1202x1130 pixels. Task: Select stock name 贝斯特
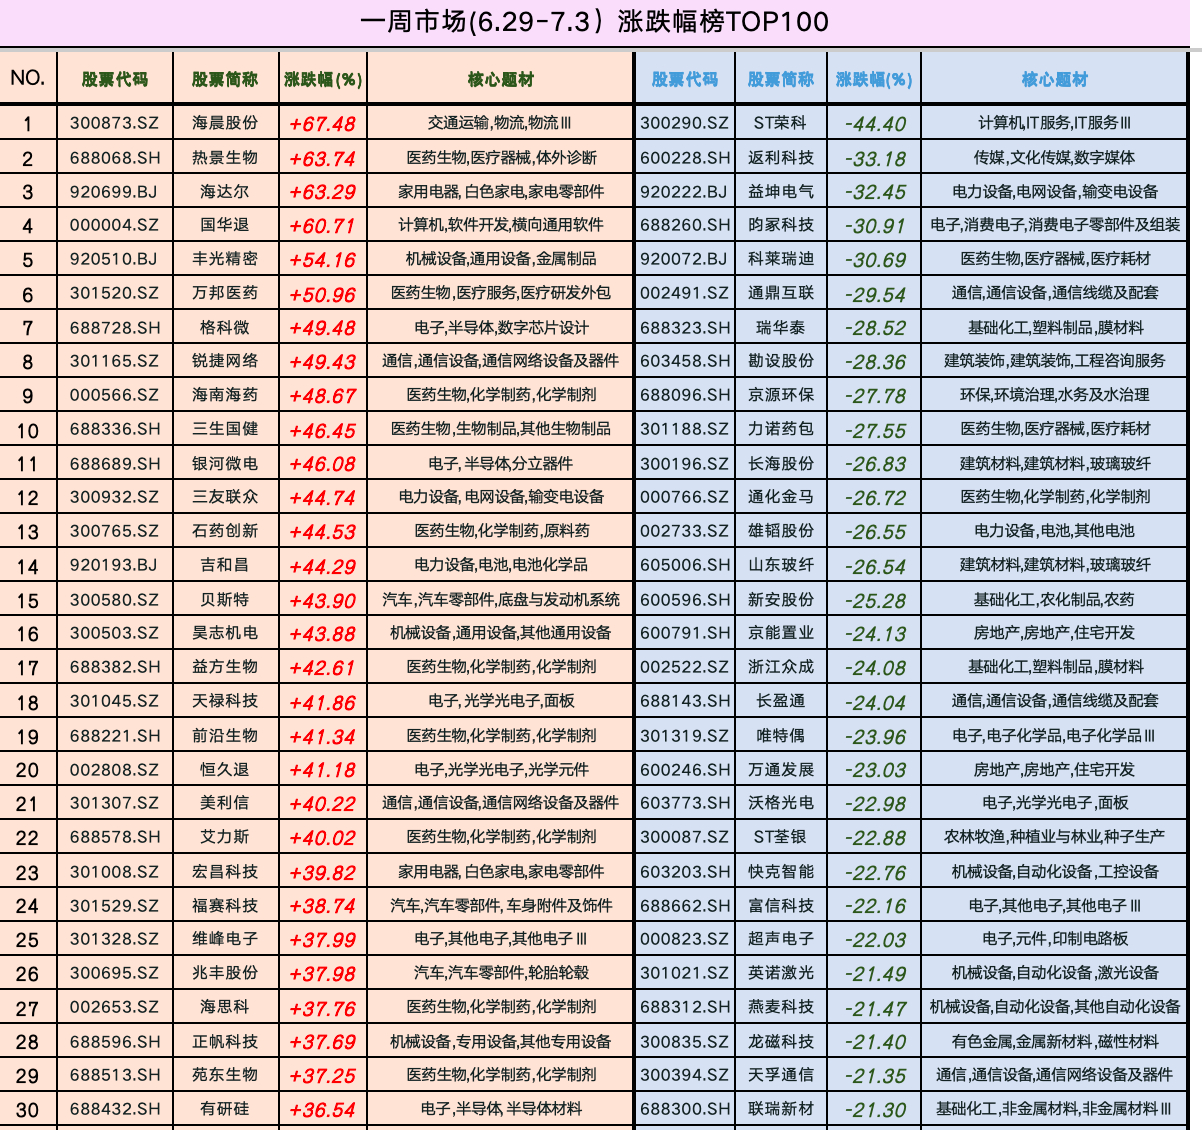point(225,599)
